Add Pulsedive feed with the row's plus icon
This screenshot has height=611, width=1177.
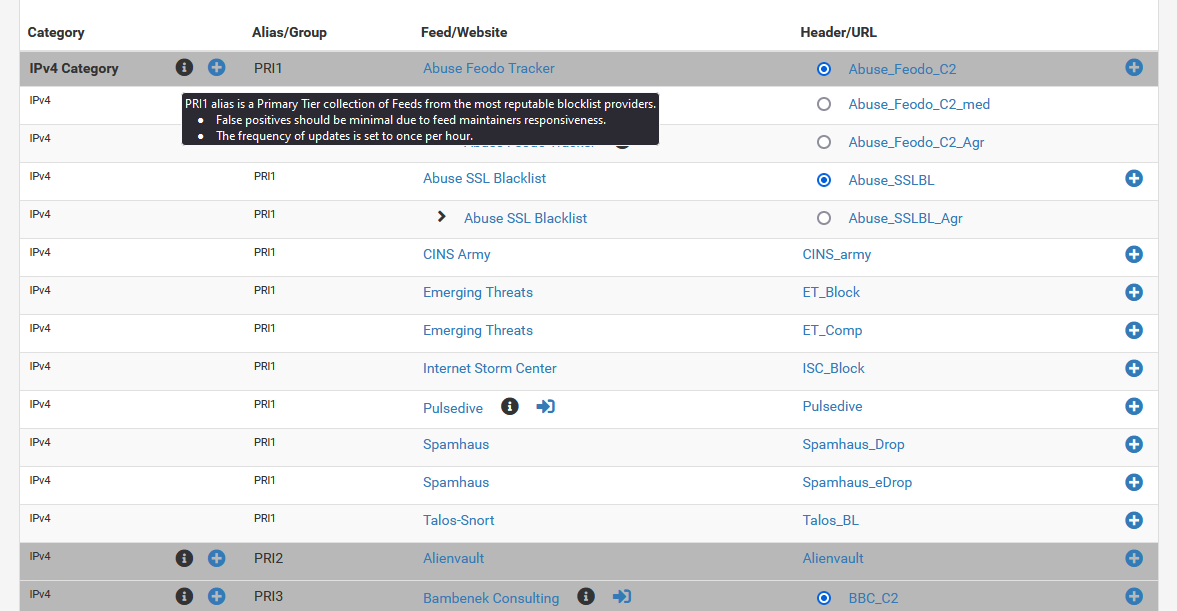pyautogui.click(x=1133, y=406)
